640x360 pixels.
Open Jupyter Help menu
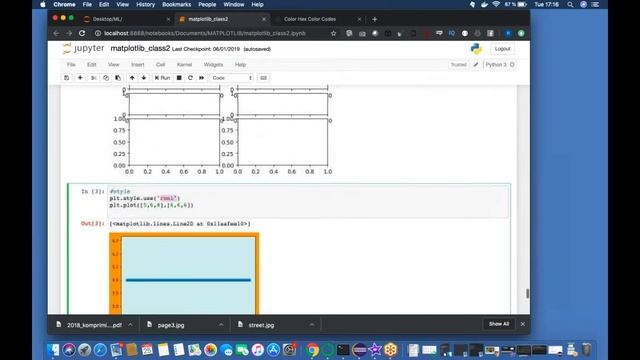tap(240, 64)
